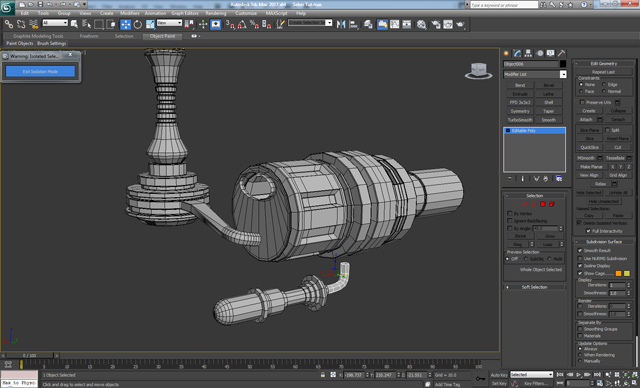Click the Symmetry modifier button
640x388 pixels.
click(520, 111)
